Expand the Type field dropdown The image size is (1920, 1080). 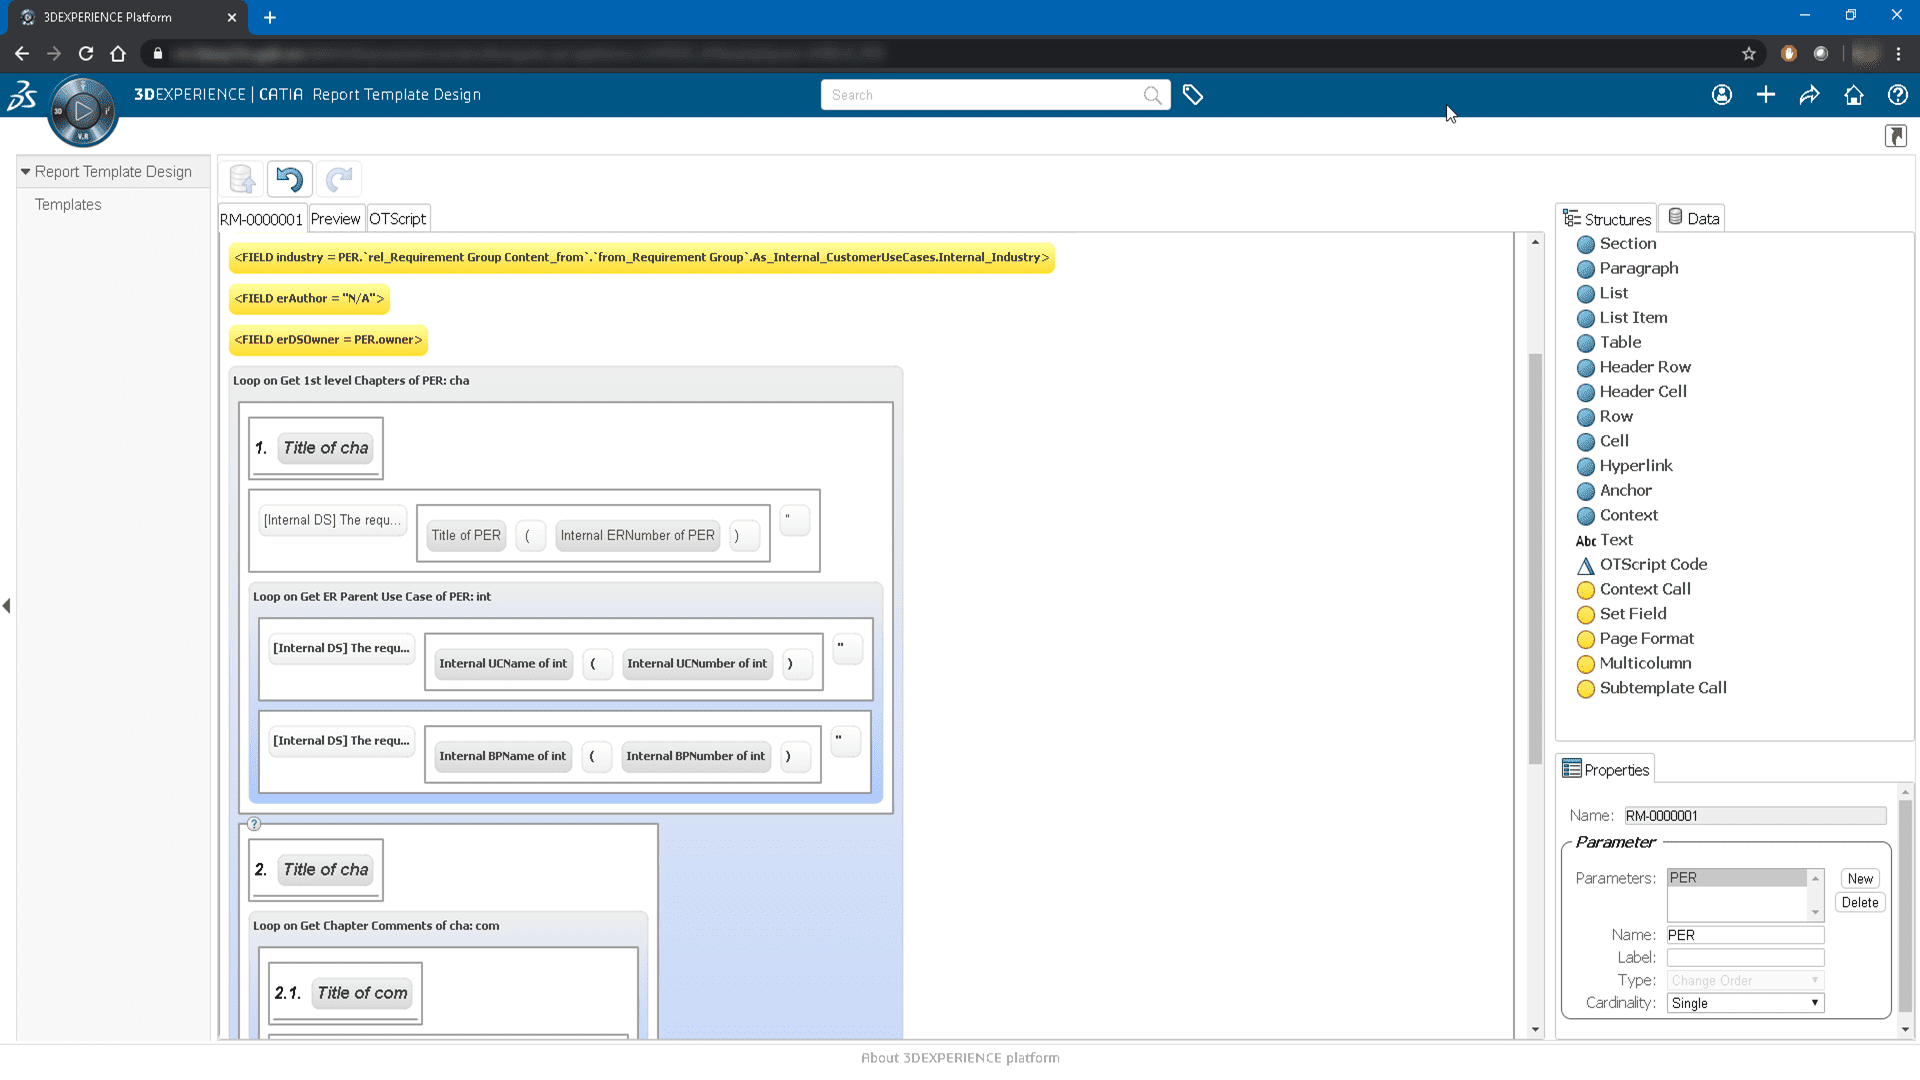coord(1817,980)
